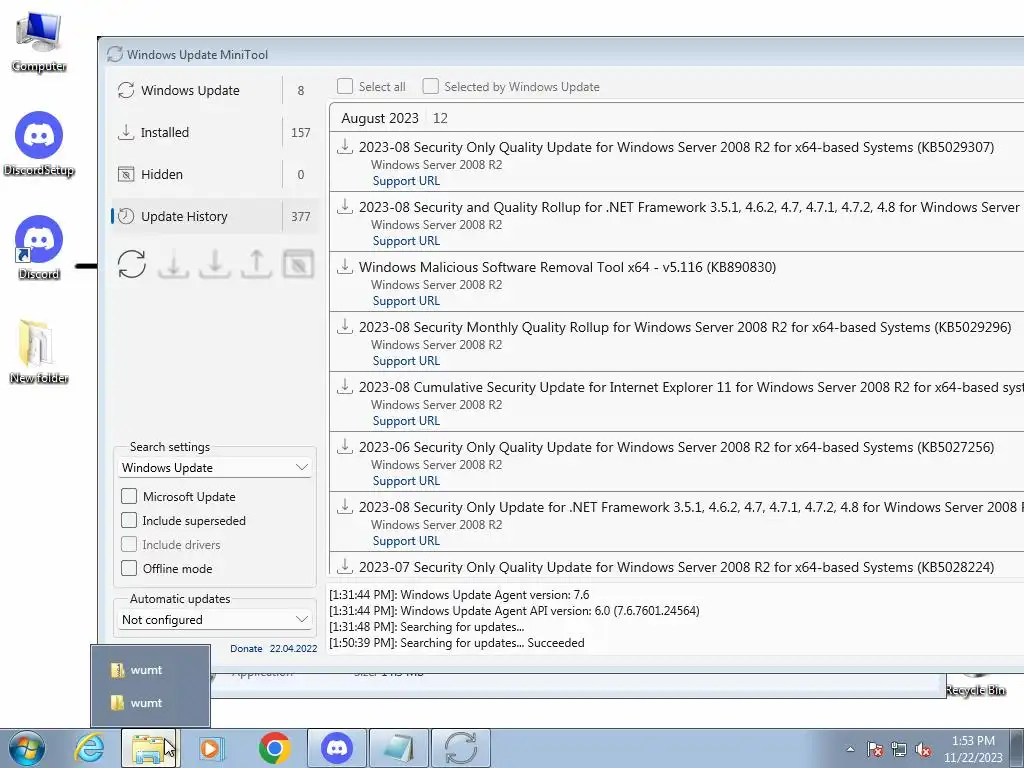Select first wumt item in taskbar popup
This screenshot has height=768, width=1024.
point(150,670)
